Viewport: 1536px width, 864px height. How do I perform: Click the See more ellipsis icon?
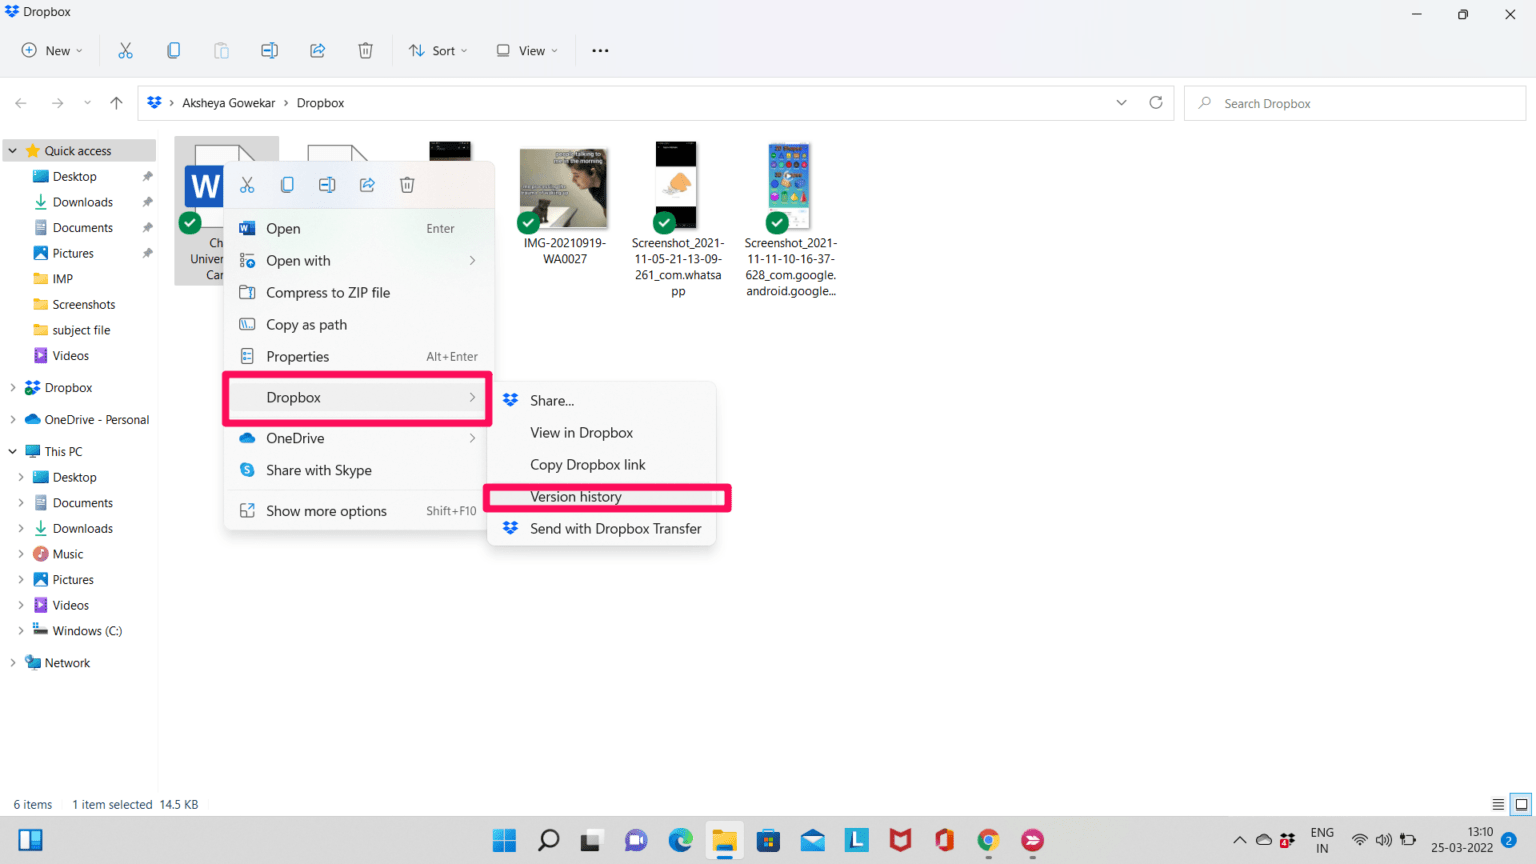click(x=600, y=50)
